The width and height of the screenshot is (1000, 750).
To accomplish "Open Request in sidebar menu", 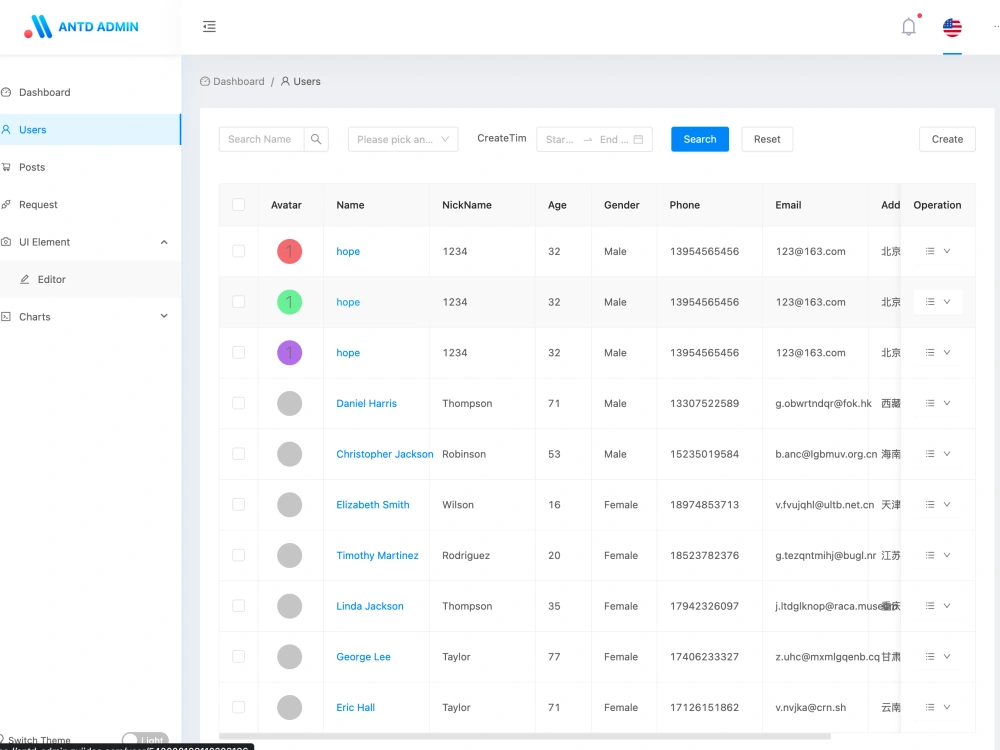I will pos(91,205).
